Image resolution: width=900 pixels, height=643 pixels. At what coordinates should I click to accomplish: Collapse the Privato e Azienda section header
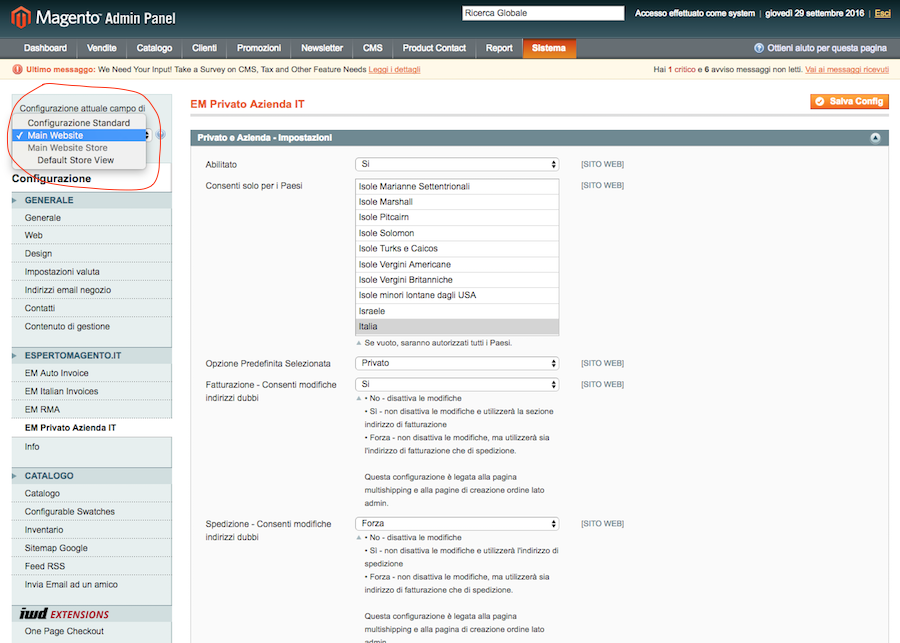click(875, 138)
